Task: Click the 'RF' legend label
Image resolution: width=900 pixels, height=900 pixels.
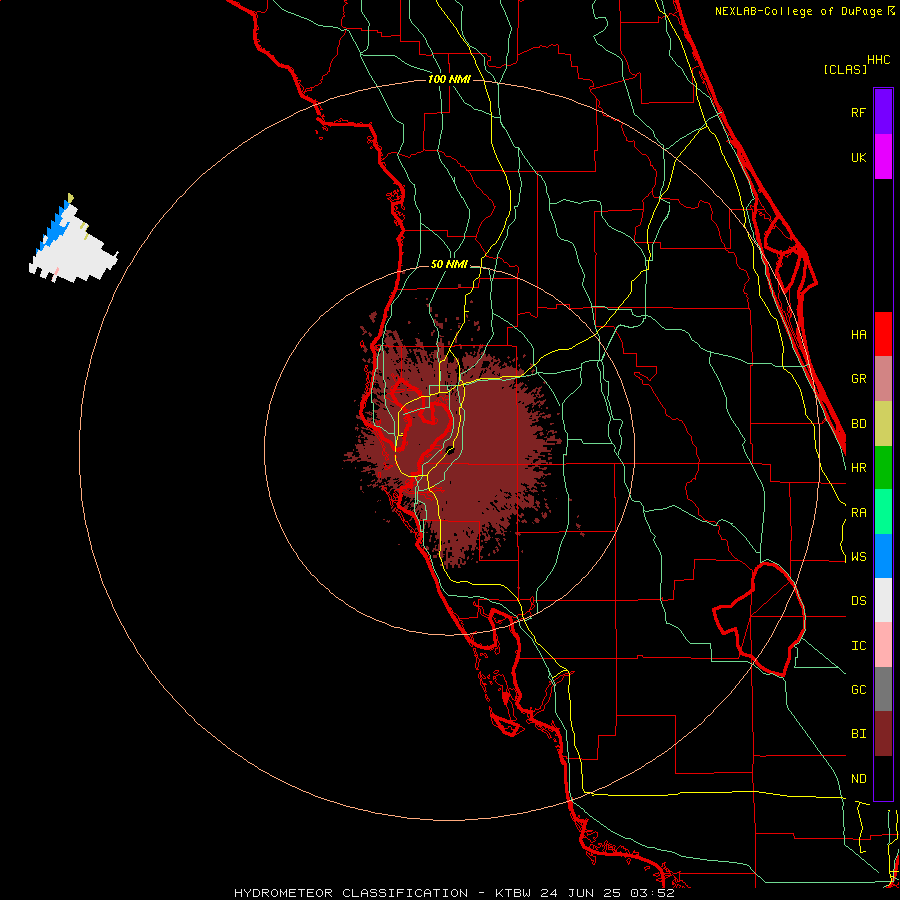Action: [x=859, y=112]
